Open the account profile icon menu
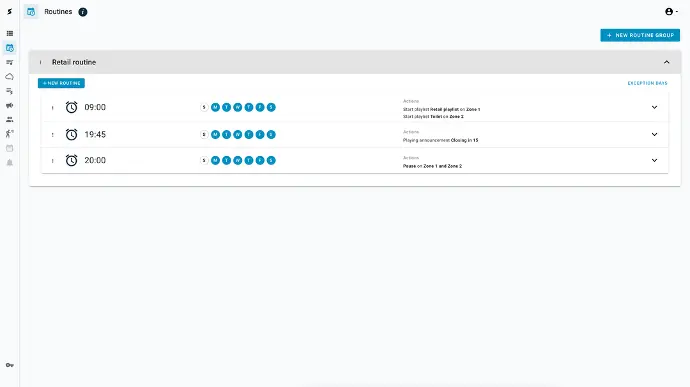This screenshot has width=690, height=387. (671, 12)
